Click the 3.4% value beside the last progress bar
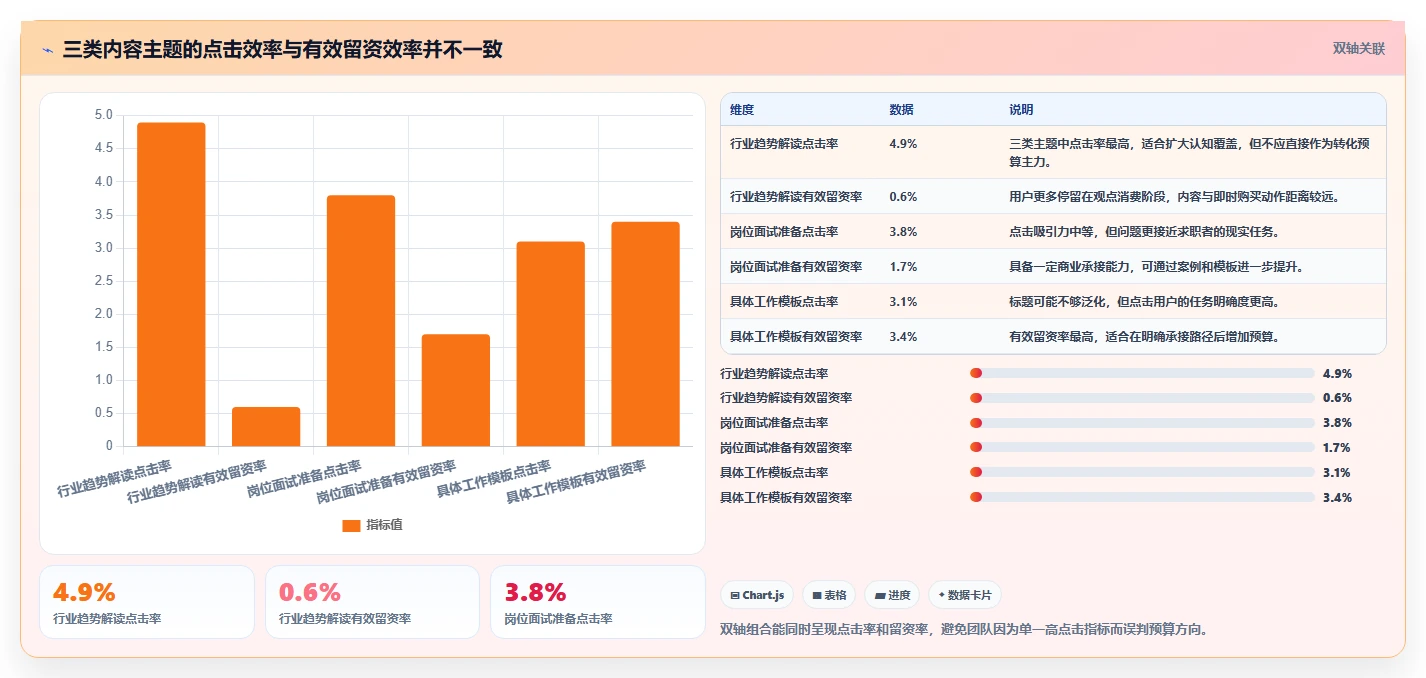This screenshot has height=678, width=1426. [1337, 498]
